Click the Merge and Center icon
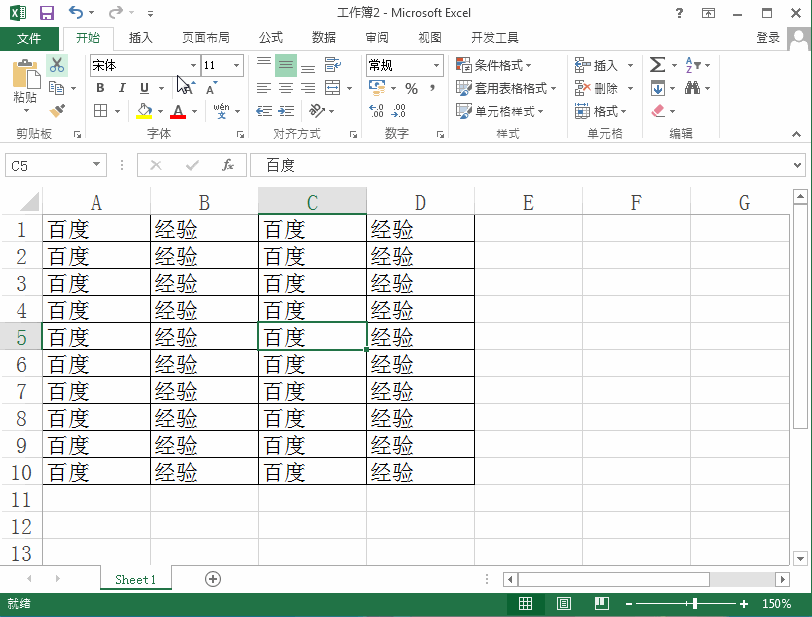 coord(332,88)
